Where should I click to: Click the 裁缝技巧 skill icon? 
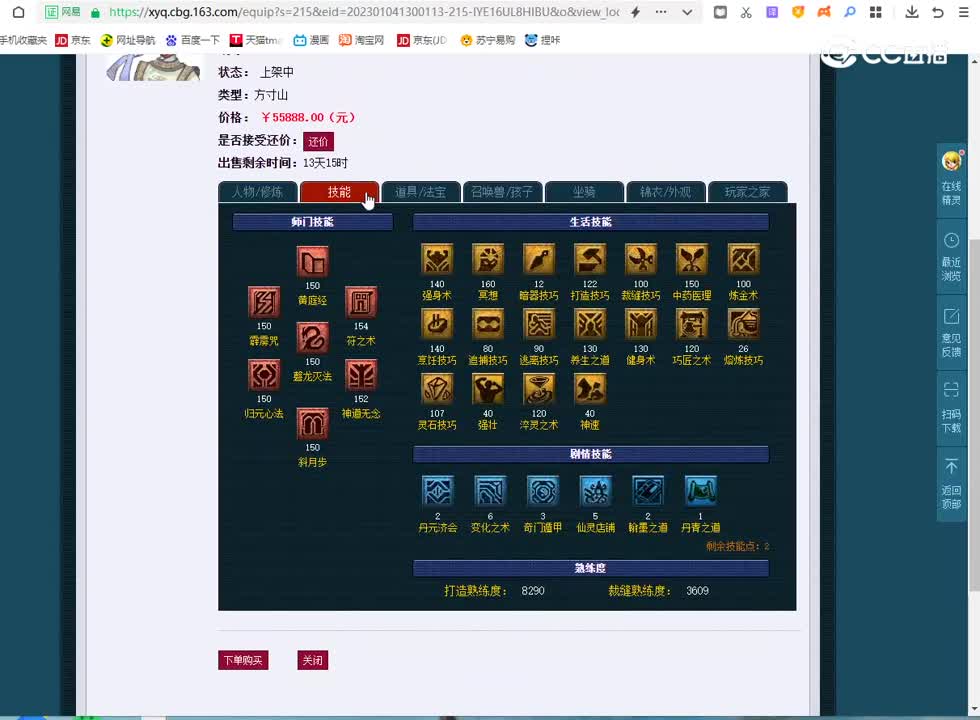tap(641, 259)
